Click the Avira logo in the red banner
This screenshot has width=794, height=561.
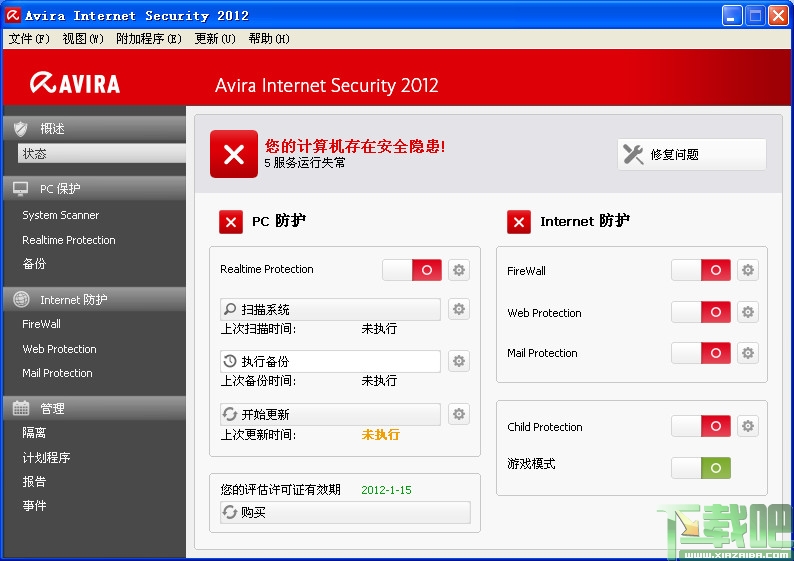[x=75, y=83]
